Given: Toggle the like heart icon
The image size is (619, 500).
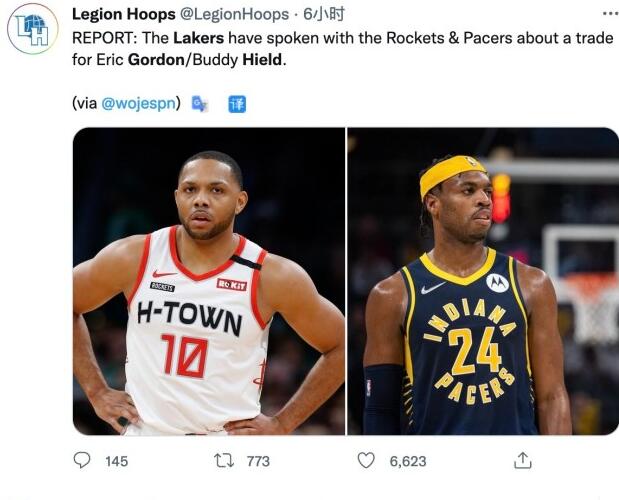Looking at the screenshot, I should pyautogui.click(x=367, y=461).
